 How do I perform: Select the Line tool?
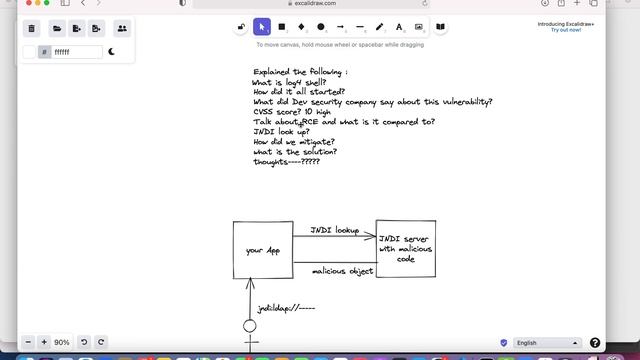360,27
